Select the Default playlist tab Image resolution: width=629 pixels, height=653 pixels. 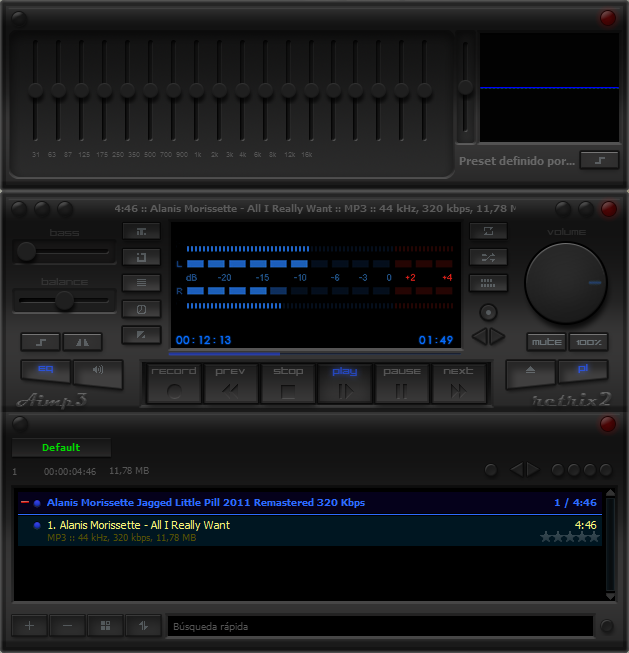(61, 448)
